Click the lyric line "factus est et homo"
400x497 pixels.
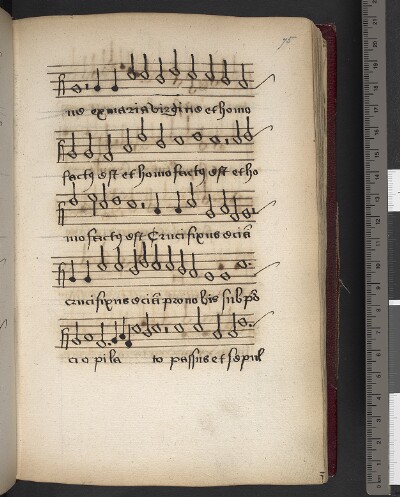[160, 175]
